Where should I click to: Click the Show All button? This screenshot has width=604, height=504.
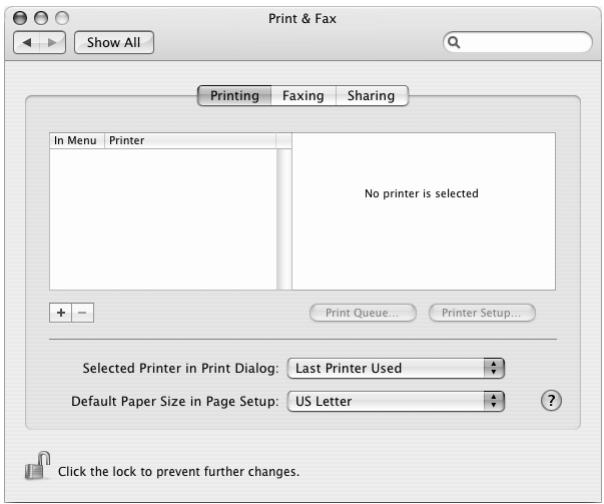(x=114, y=42)
